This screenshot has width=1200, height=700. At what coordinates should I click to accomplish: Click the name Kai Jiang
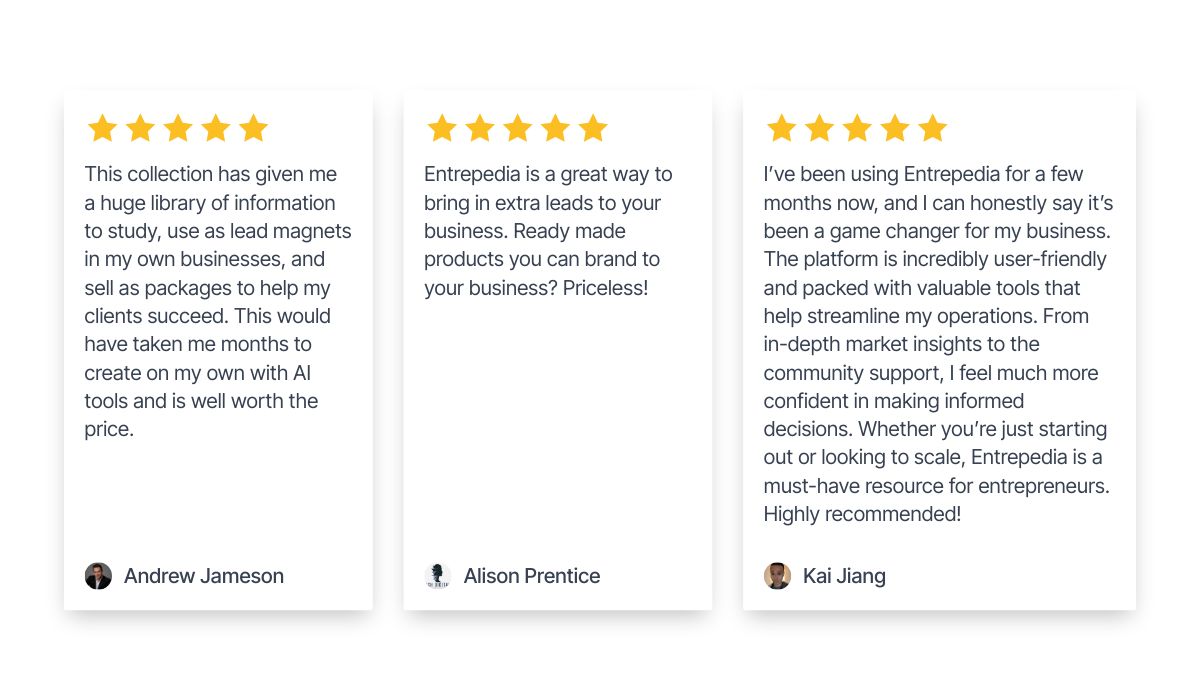click(x=844, y=576)
